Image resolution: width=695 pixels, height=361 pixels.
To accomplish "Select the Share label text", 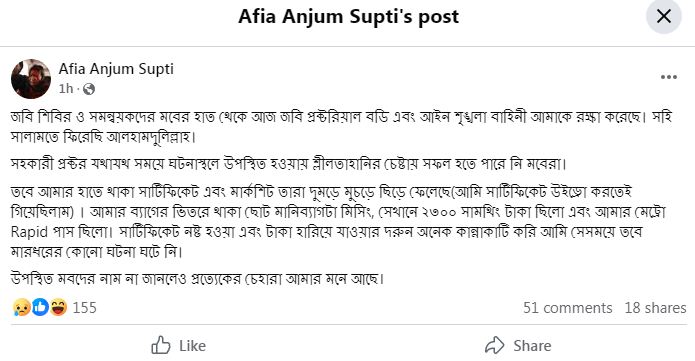I will pos(532,346).
